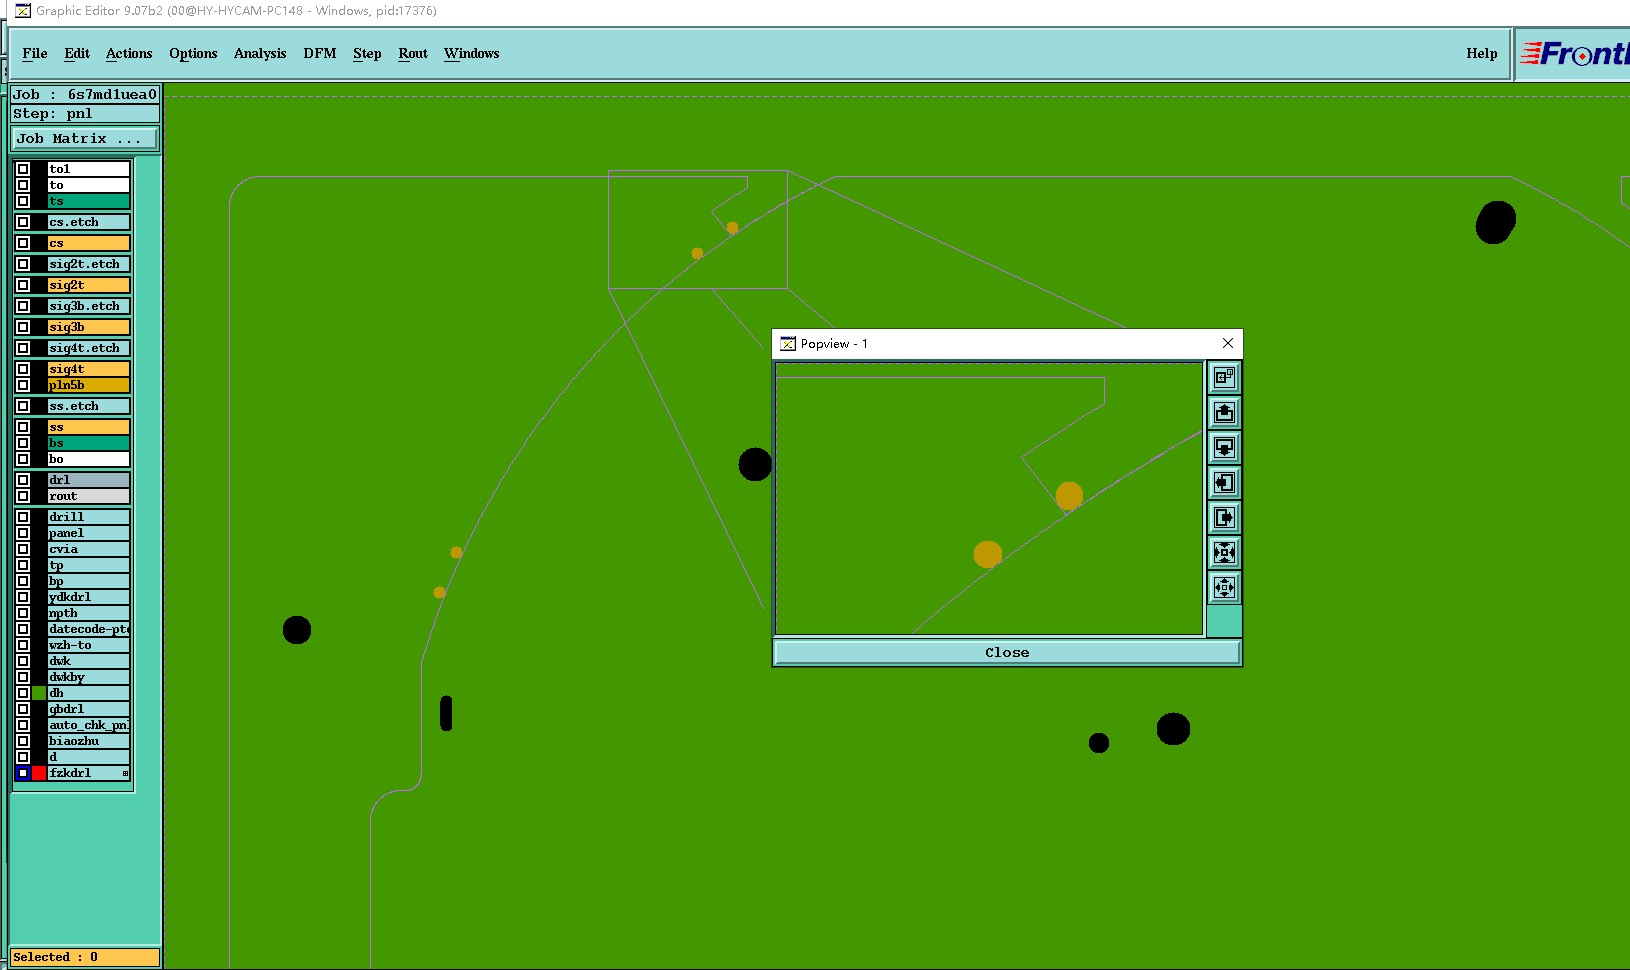Open the Rout menu

pos(413,54)
